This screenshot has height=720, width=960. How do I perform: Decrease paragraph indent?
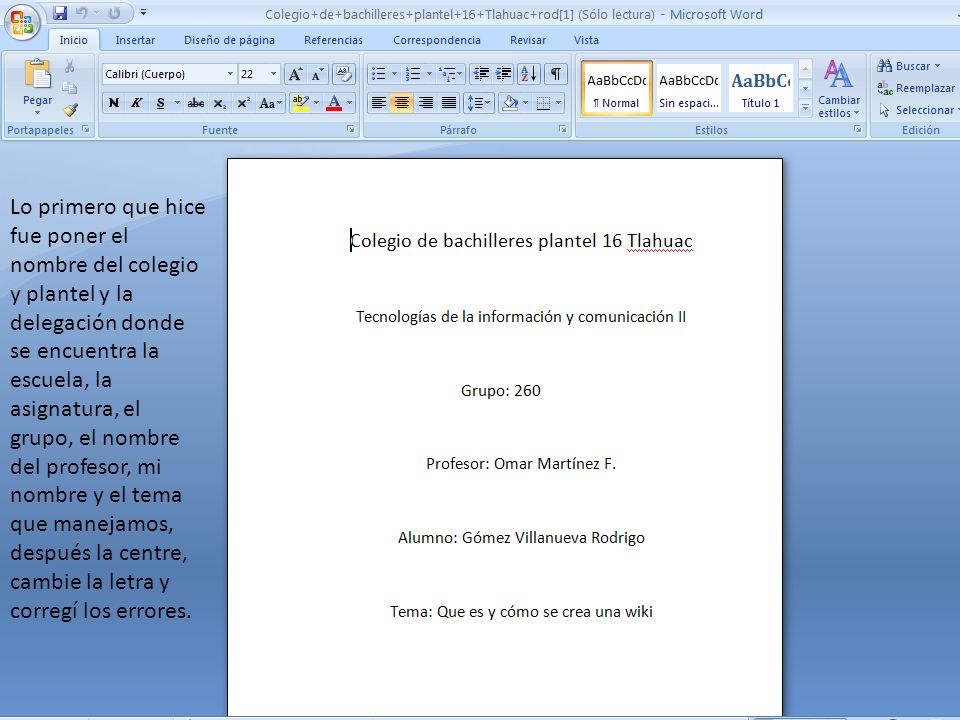(481, 74)
